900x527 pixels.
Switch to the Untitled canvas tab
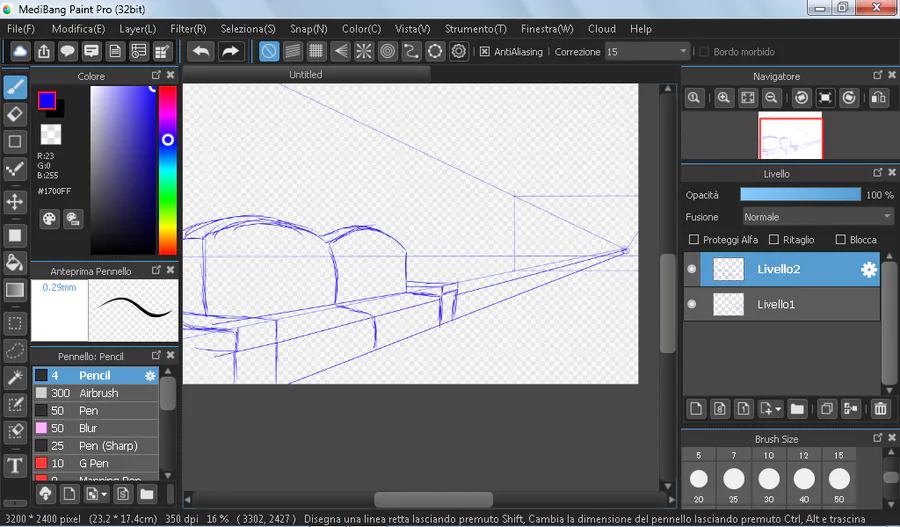tap(306, 75)
